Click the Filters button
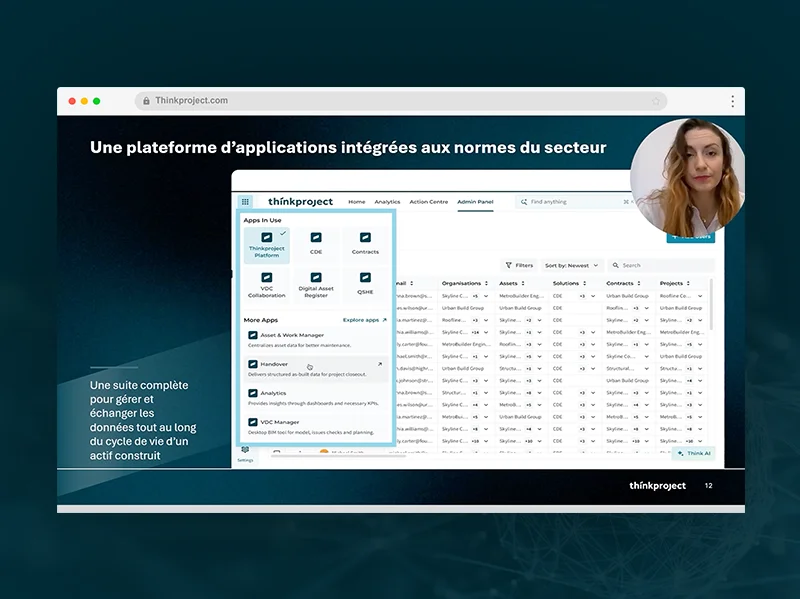800x599 pixels. click(519, 265)
